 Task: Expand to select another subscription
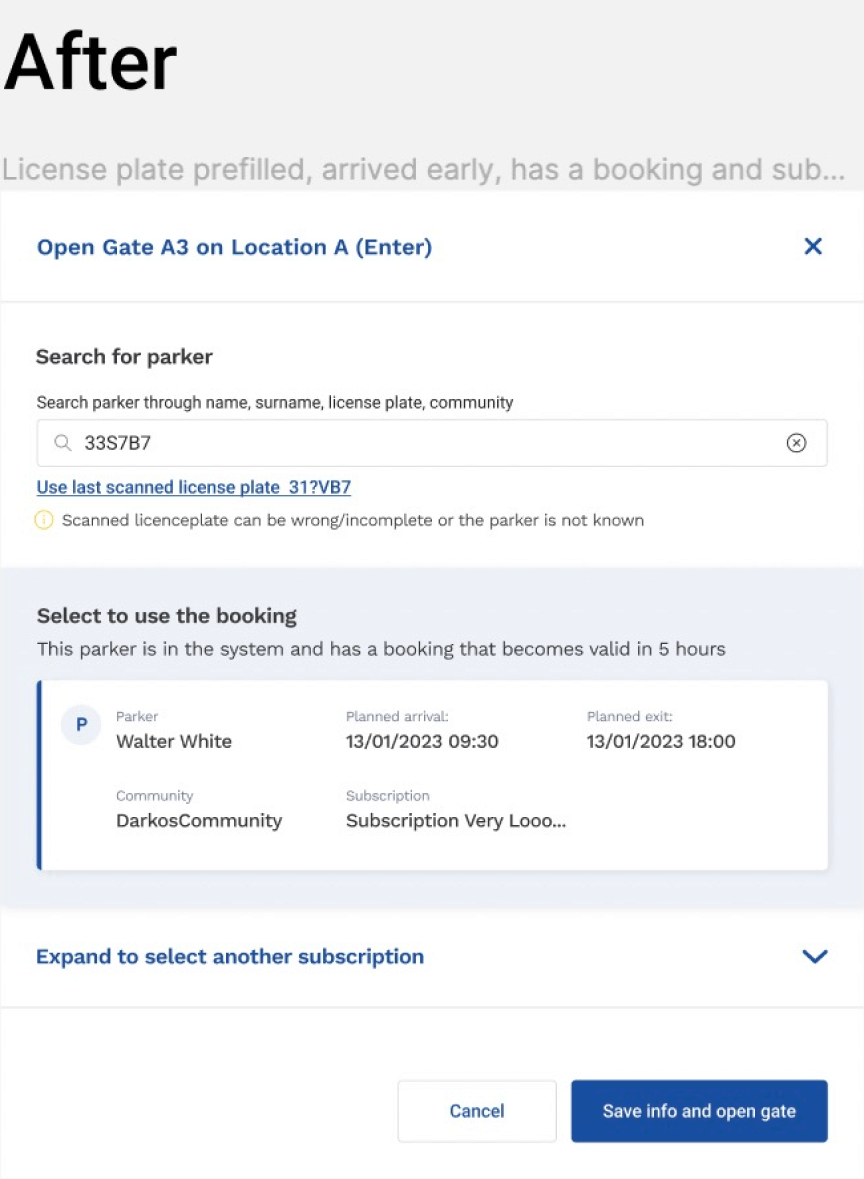click(230, 957)
